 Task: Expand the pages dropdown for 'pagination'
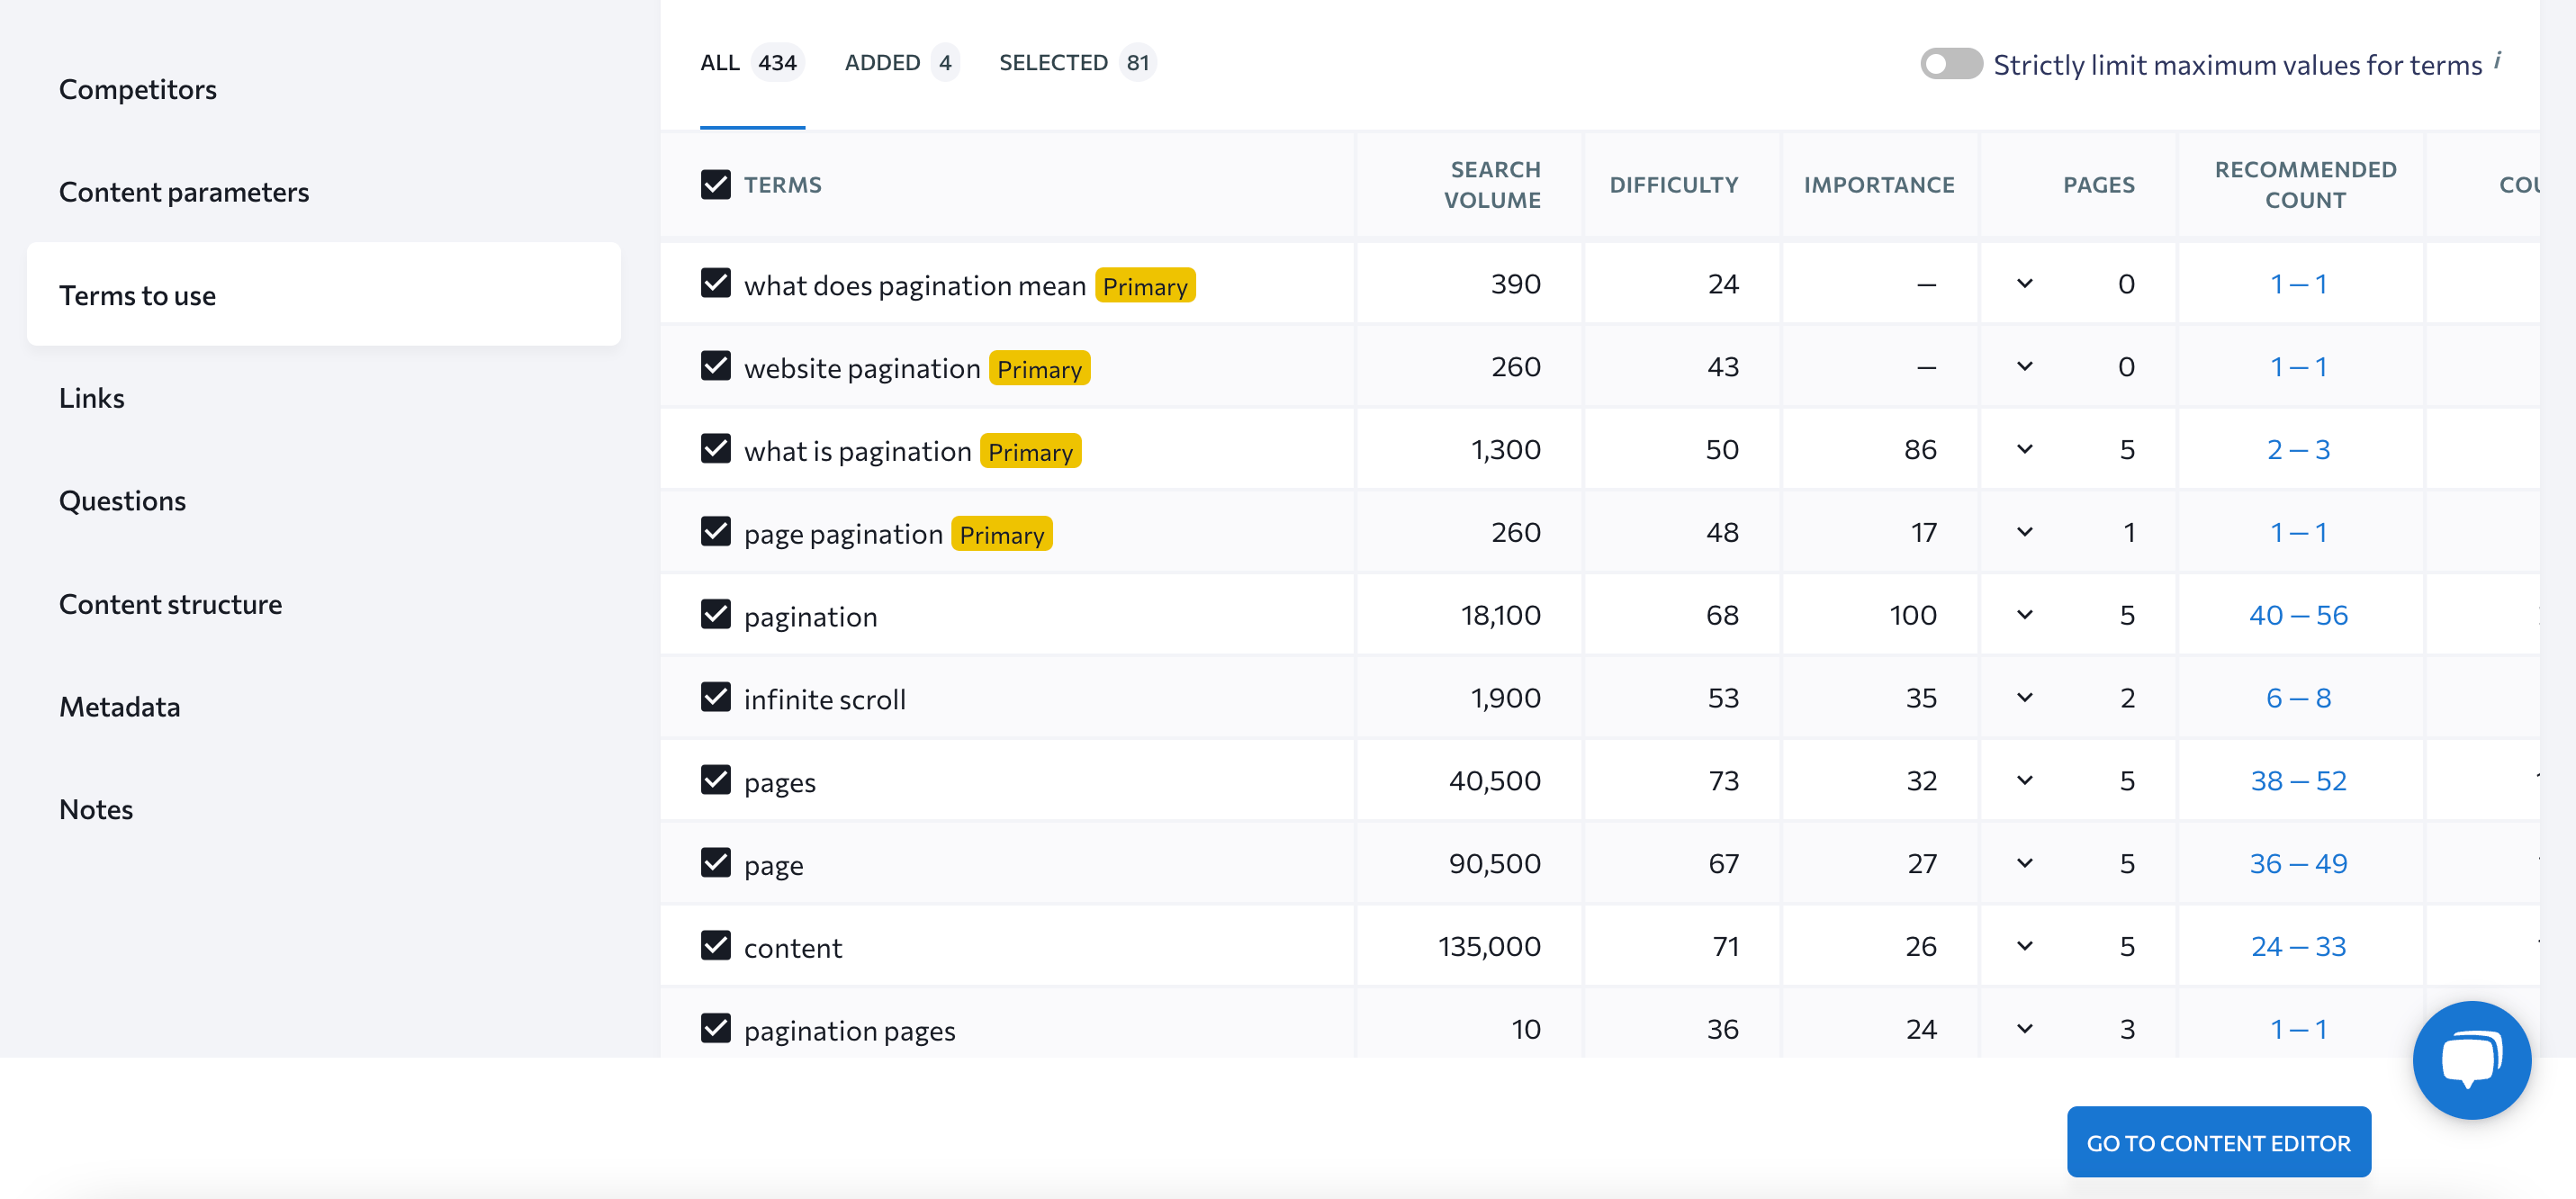point(2025,614)
